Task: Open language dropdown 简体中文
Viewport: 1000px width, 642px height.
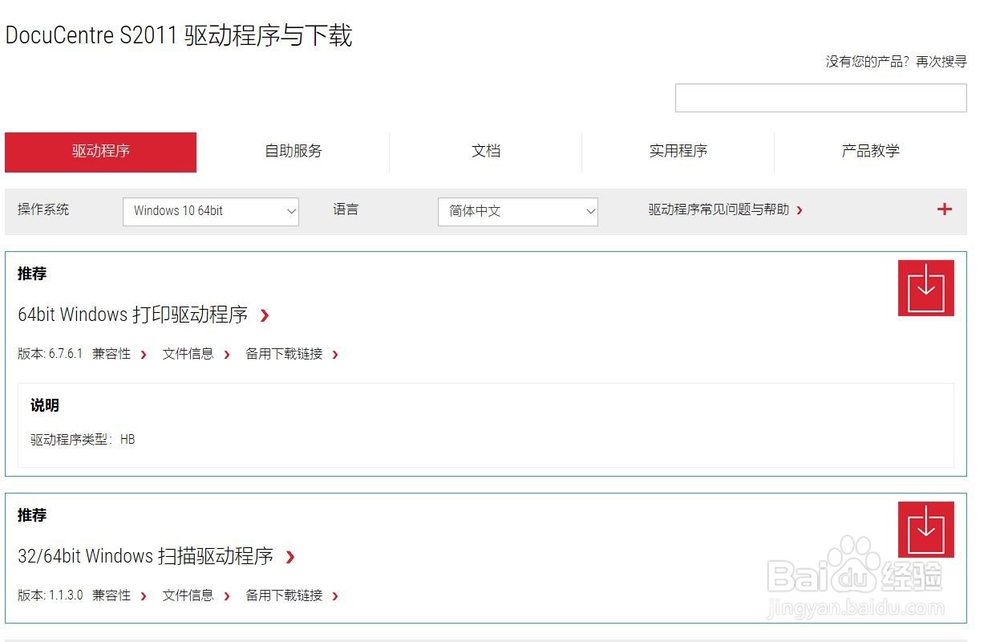Action: click(x=518, y=211)
